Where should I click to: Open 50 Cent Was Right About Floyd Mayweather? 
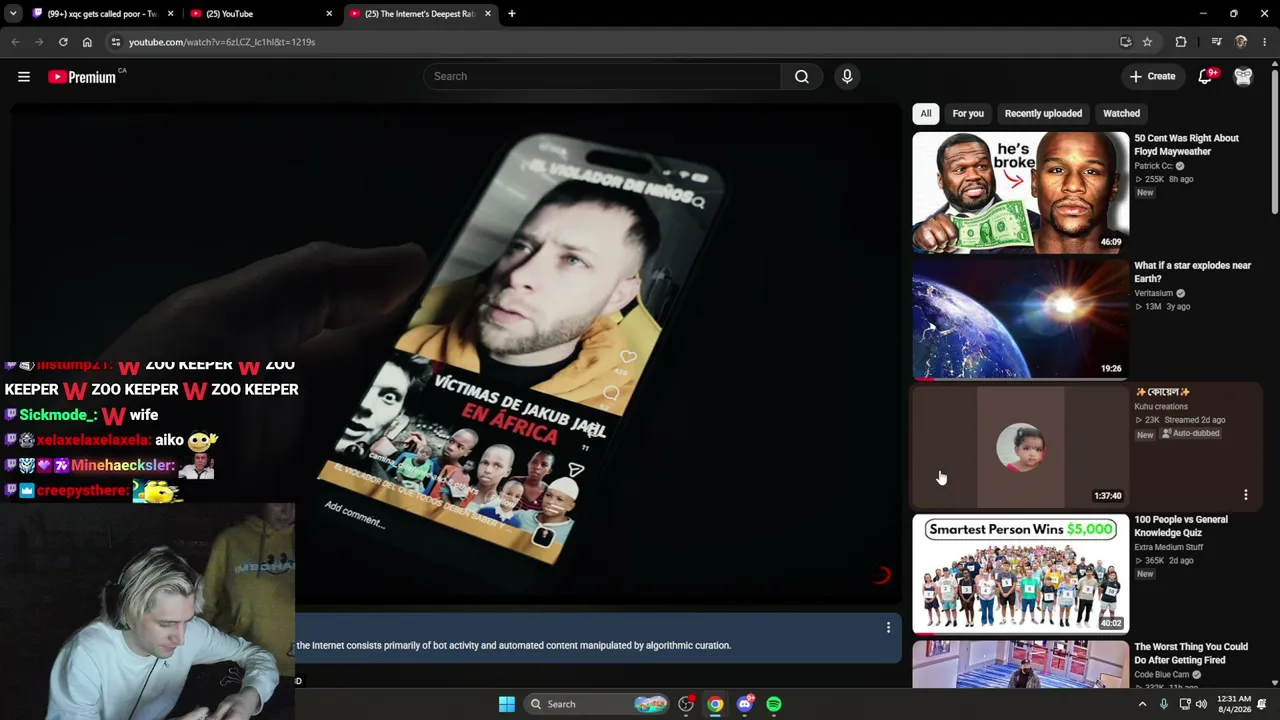click(1186, 145)
